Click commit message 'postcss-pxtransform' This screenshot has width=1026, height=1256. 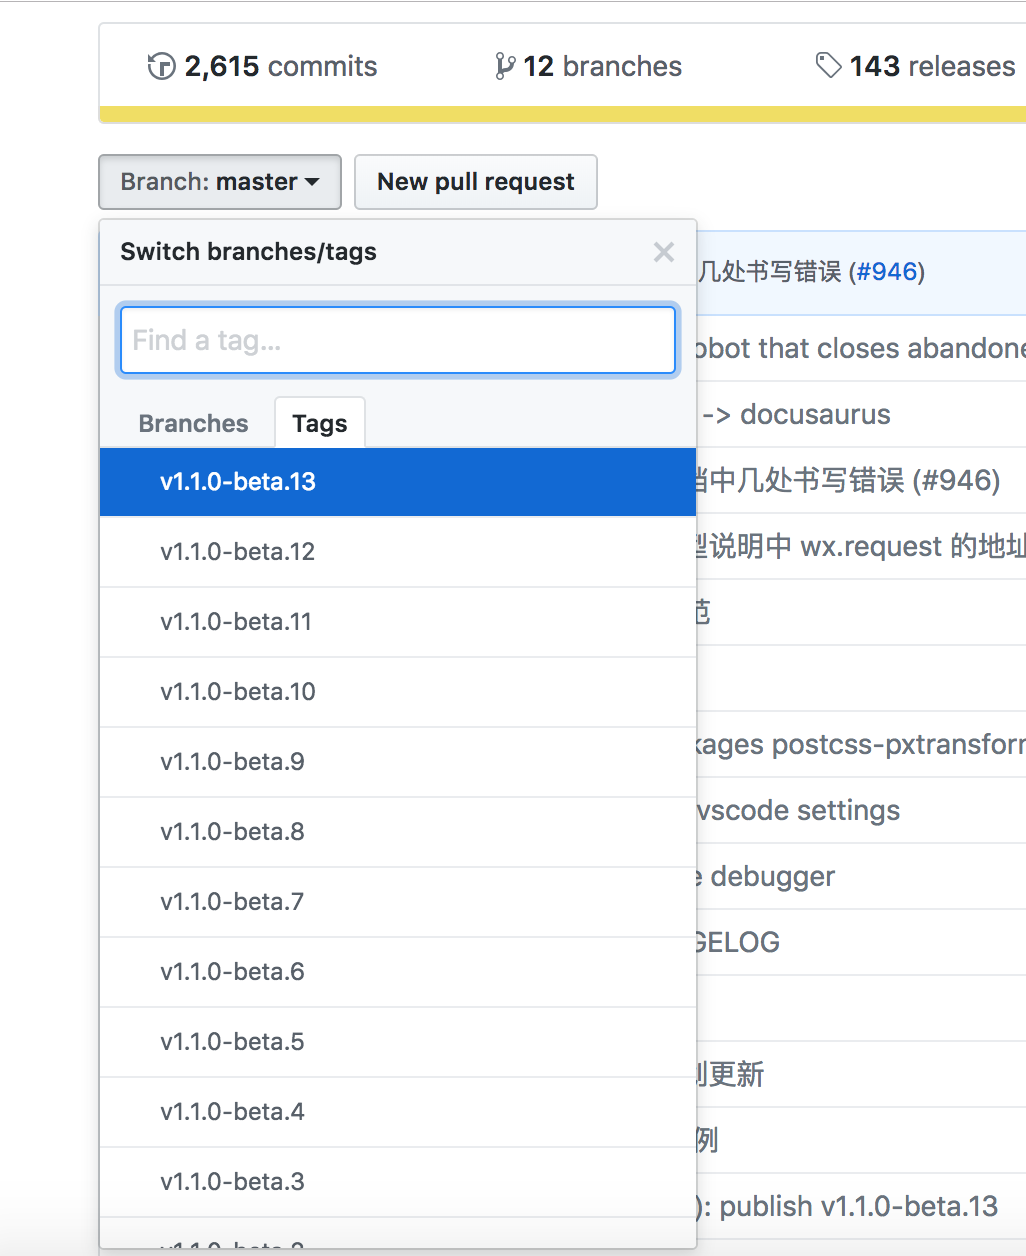[x=861, y=744]
